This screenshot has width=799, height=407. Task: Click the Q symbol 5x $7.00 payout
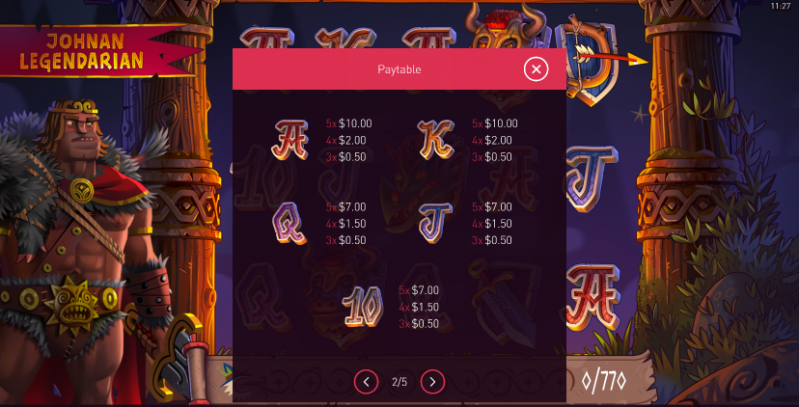(x=346, y=207)
